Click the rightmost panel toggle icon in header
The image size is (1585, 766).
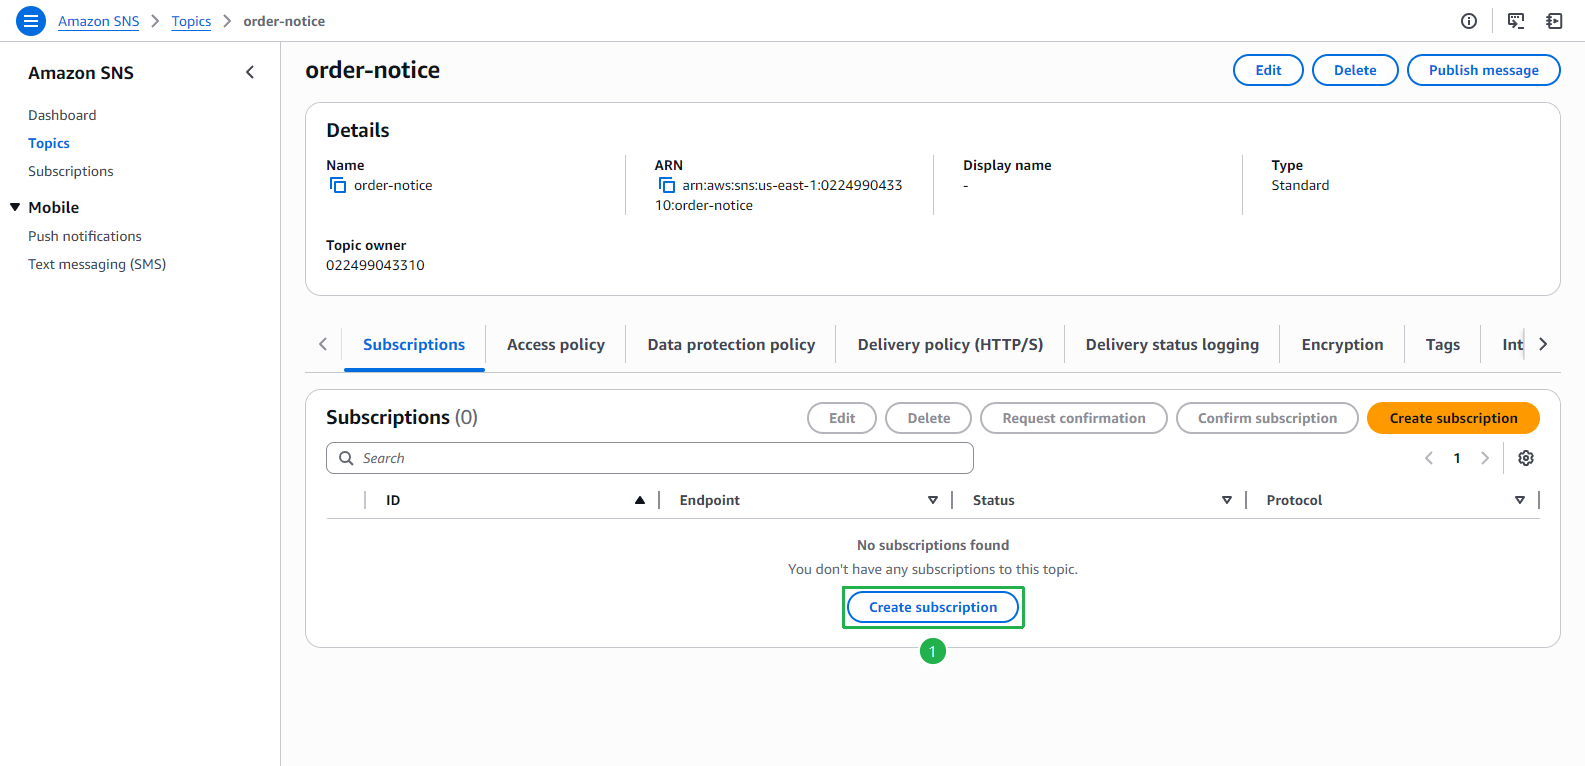(x=1554, y=21)
